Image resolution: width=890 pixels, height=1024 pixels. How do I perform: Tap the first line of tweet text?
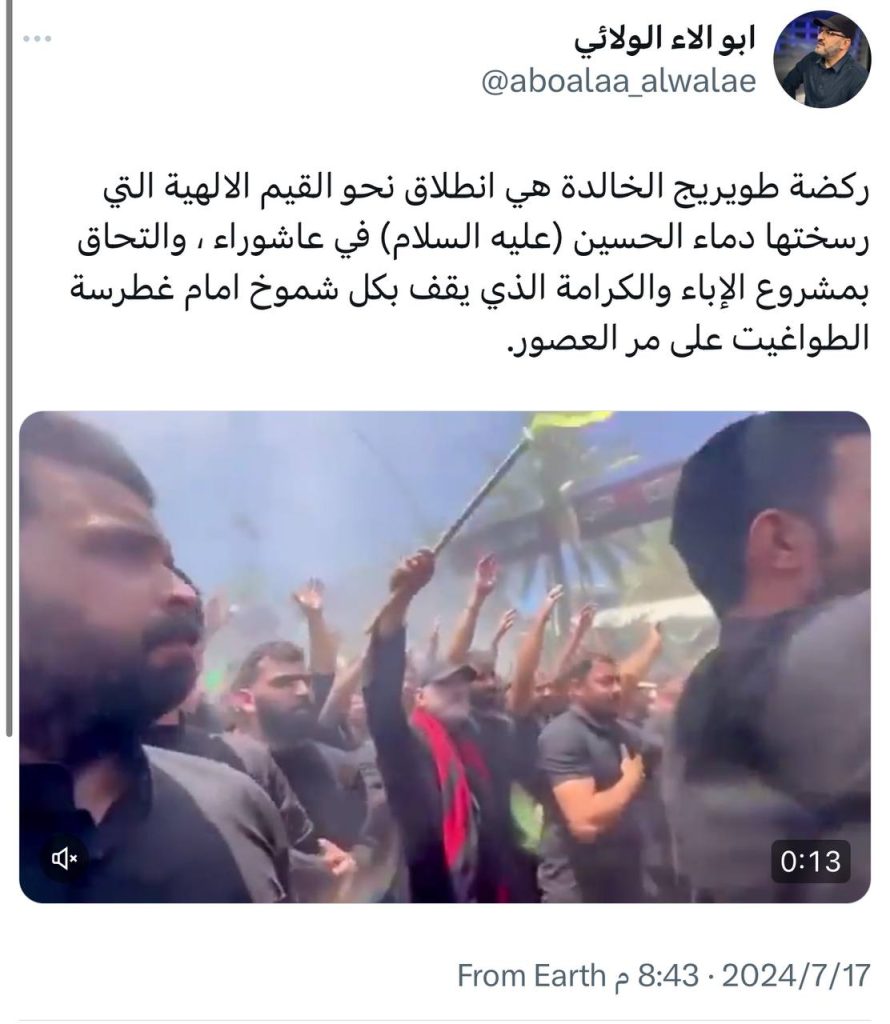tap(486, 189)
